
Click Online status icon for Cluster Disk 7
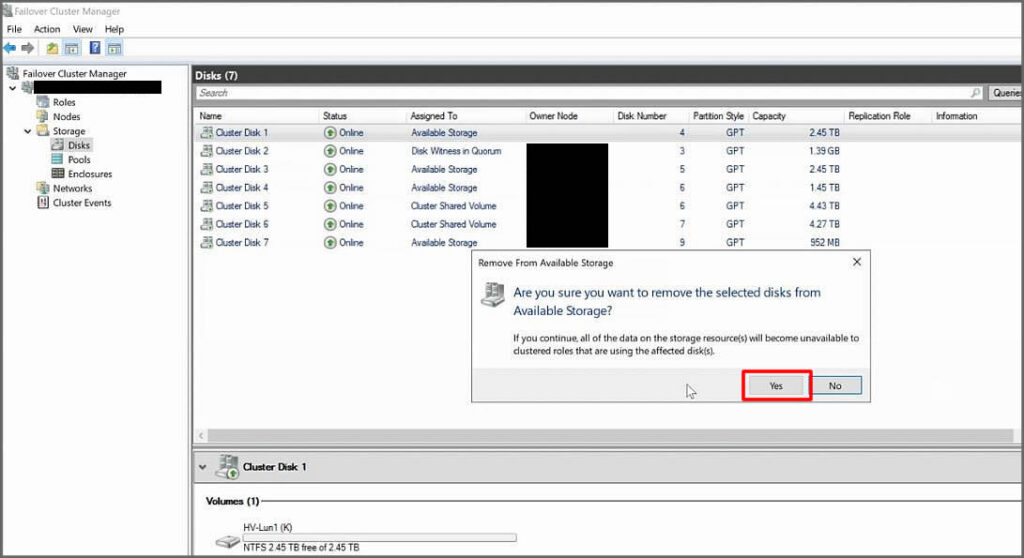330,242
